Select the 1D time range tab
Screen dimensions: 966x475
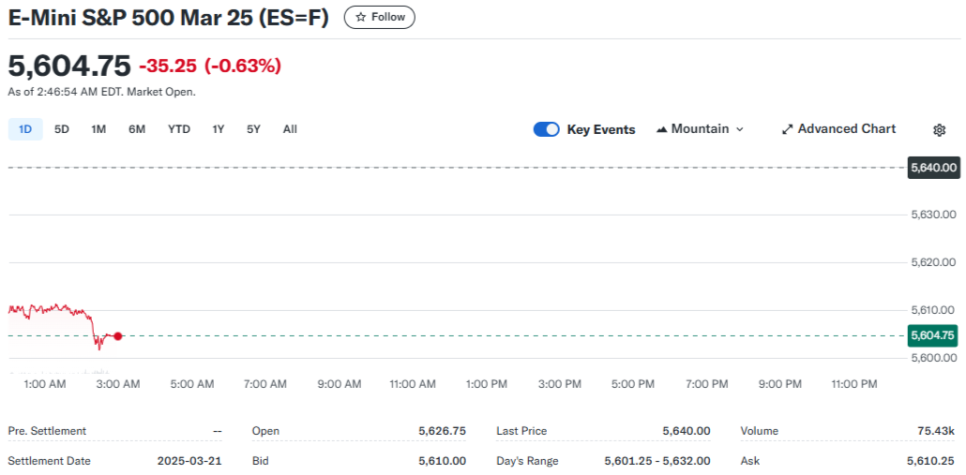[x=25, y=129]
